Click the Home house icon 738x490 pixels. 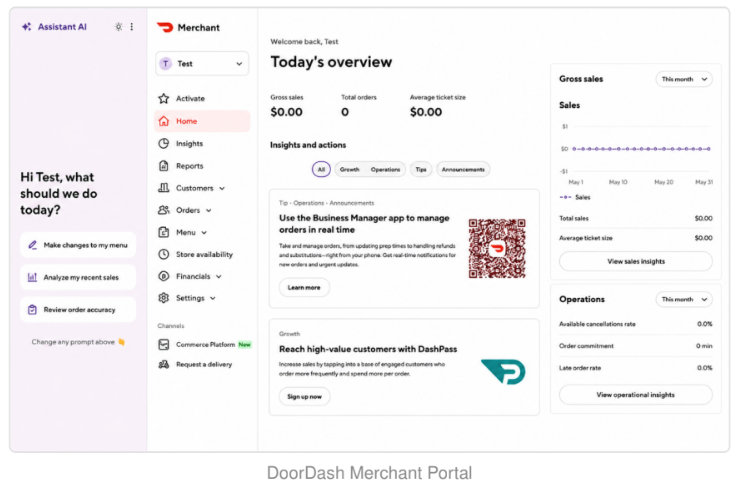[163, 121]
